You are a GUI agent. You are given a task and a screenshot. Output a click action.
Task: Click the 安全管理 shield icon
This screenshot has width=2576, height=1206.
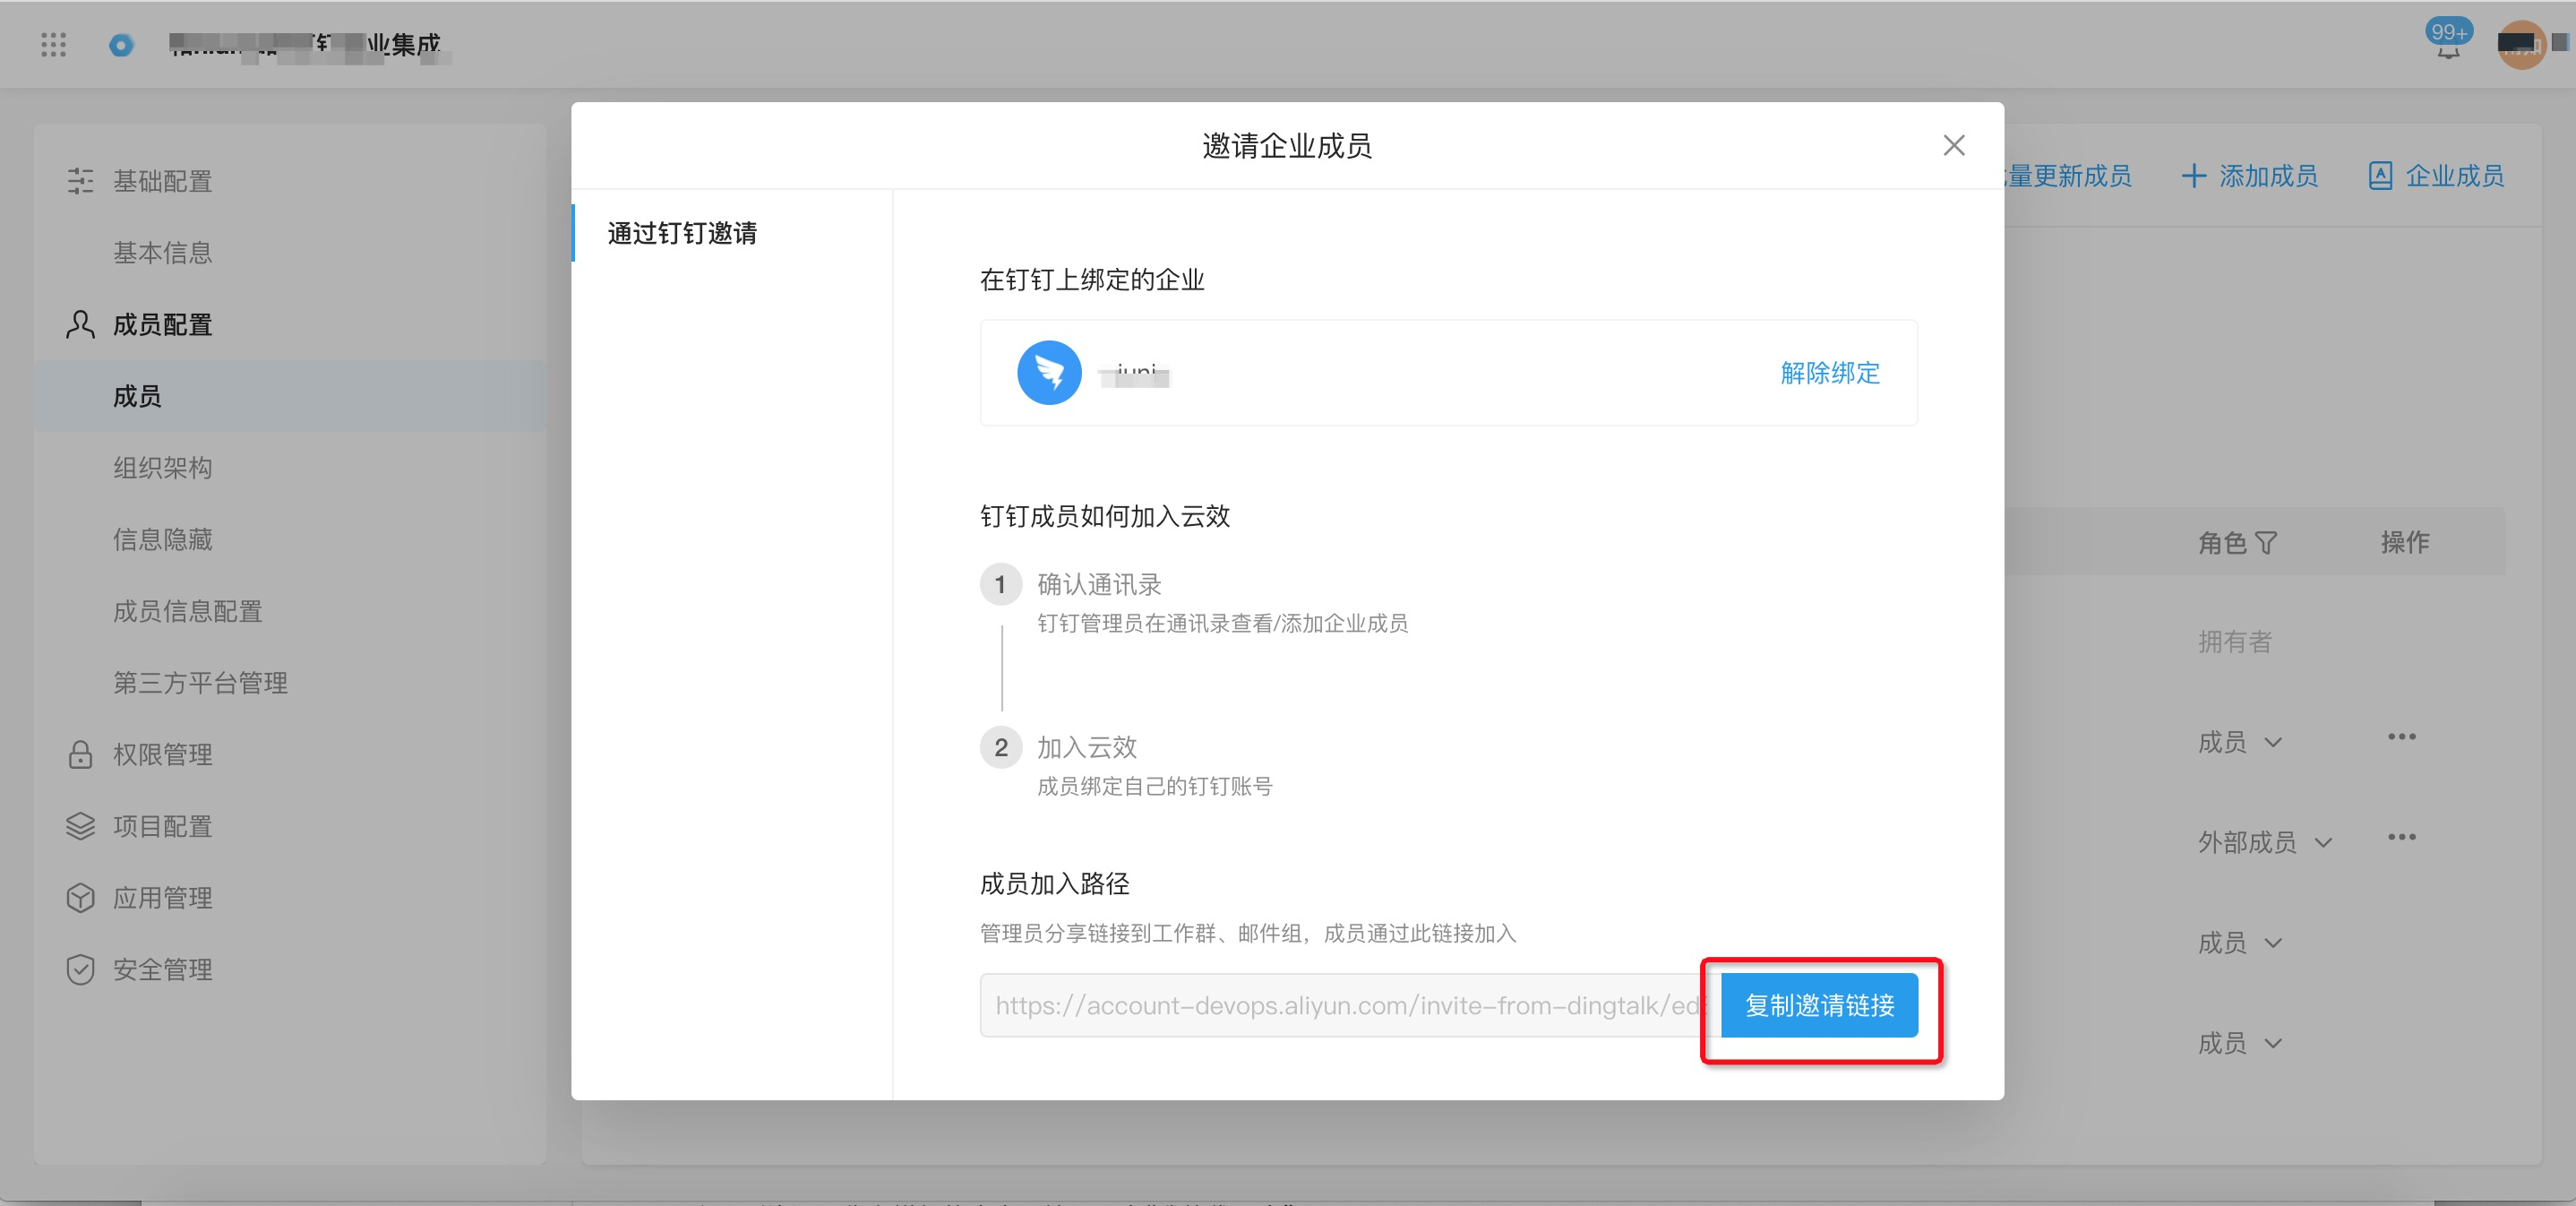tap(80, 969)
